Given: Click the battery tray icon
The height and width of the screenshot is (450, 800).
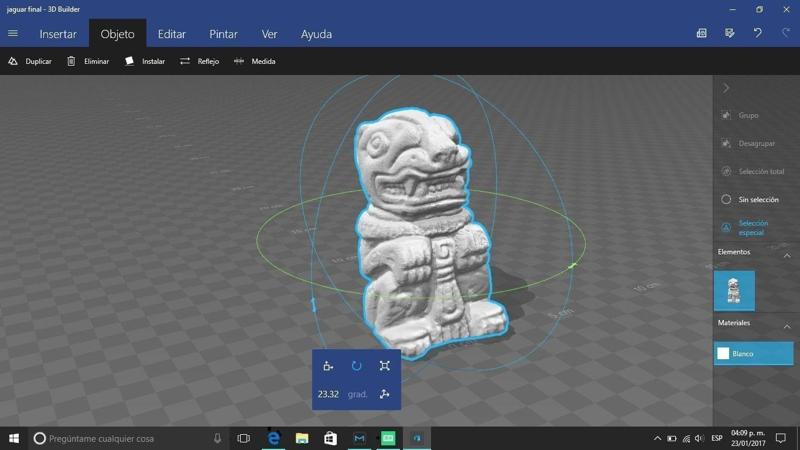Looking at the screenshot, I should pos(672,438).
